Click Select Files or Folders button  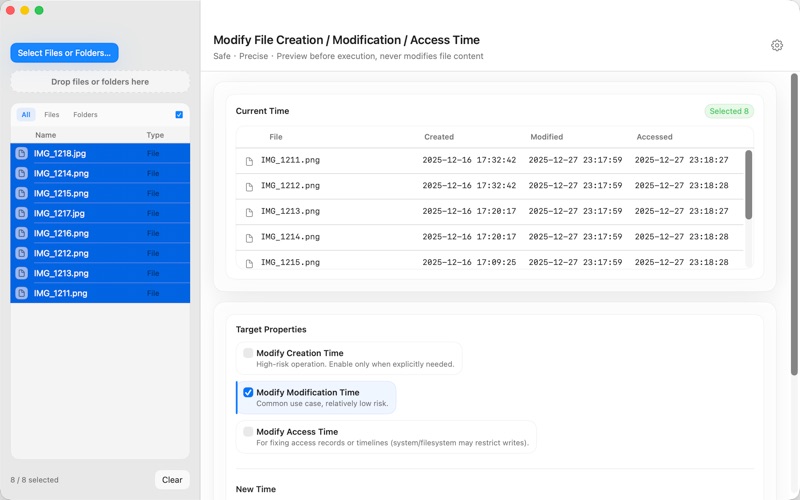(x=64, y=53)
